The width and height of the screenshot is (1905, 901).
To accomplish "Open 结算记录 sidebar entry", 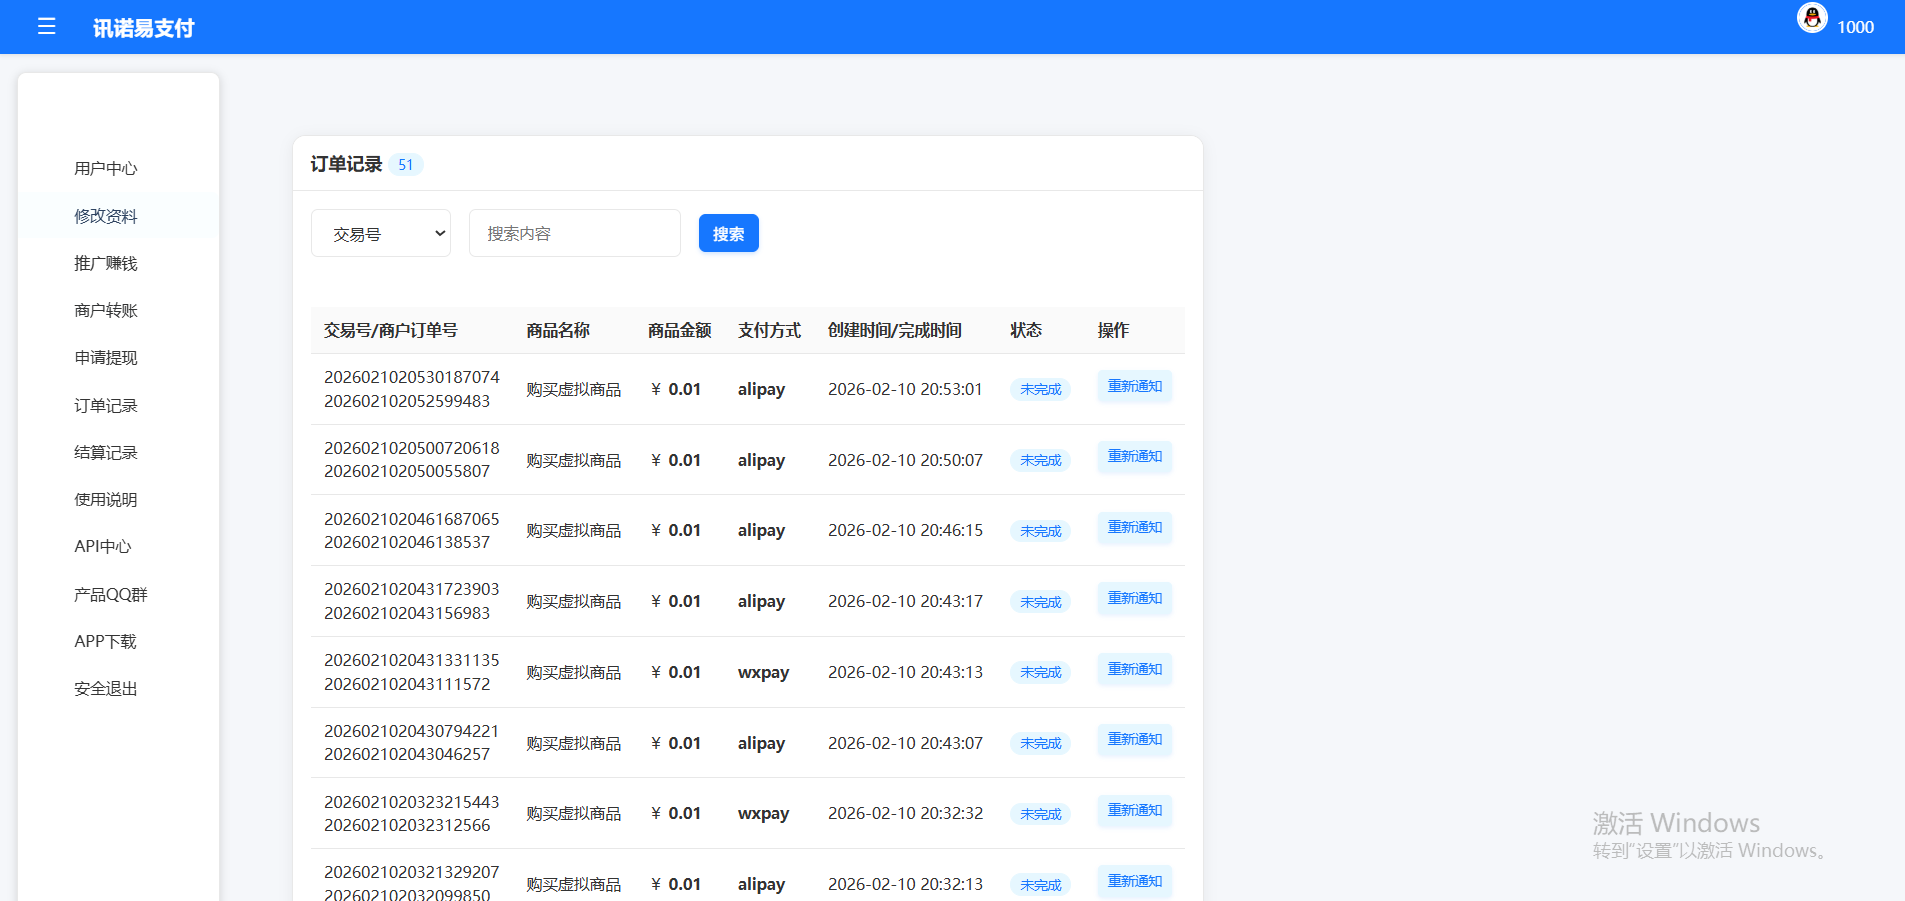I will point(106,453).
